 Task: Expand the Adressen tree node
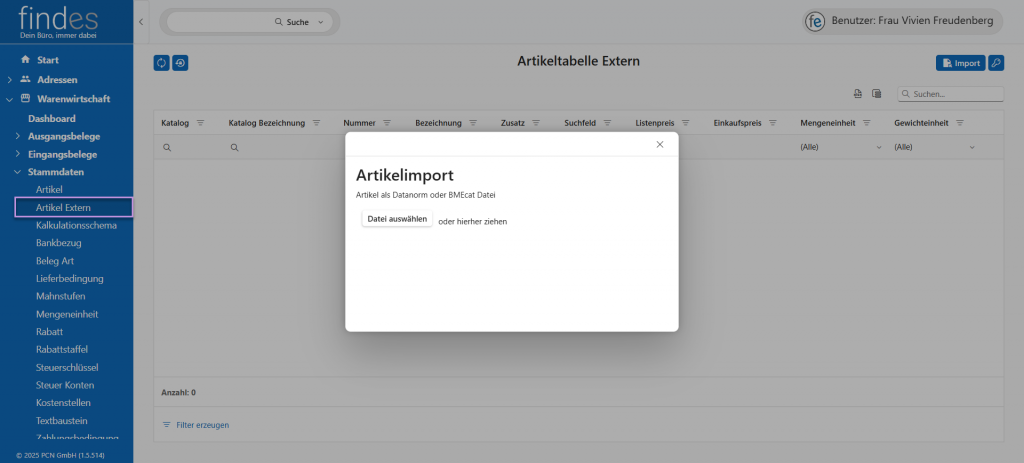pos(10,79)
